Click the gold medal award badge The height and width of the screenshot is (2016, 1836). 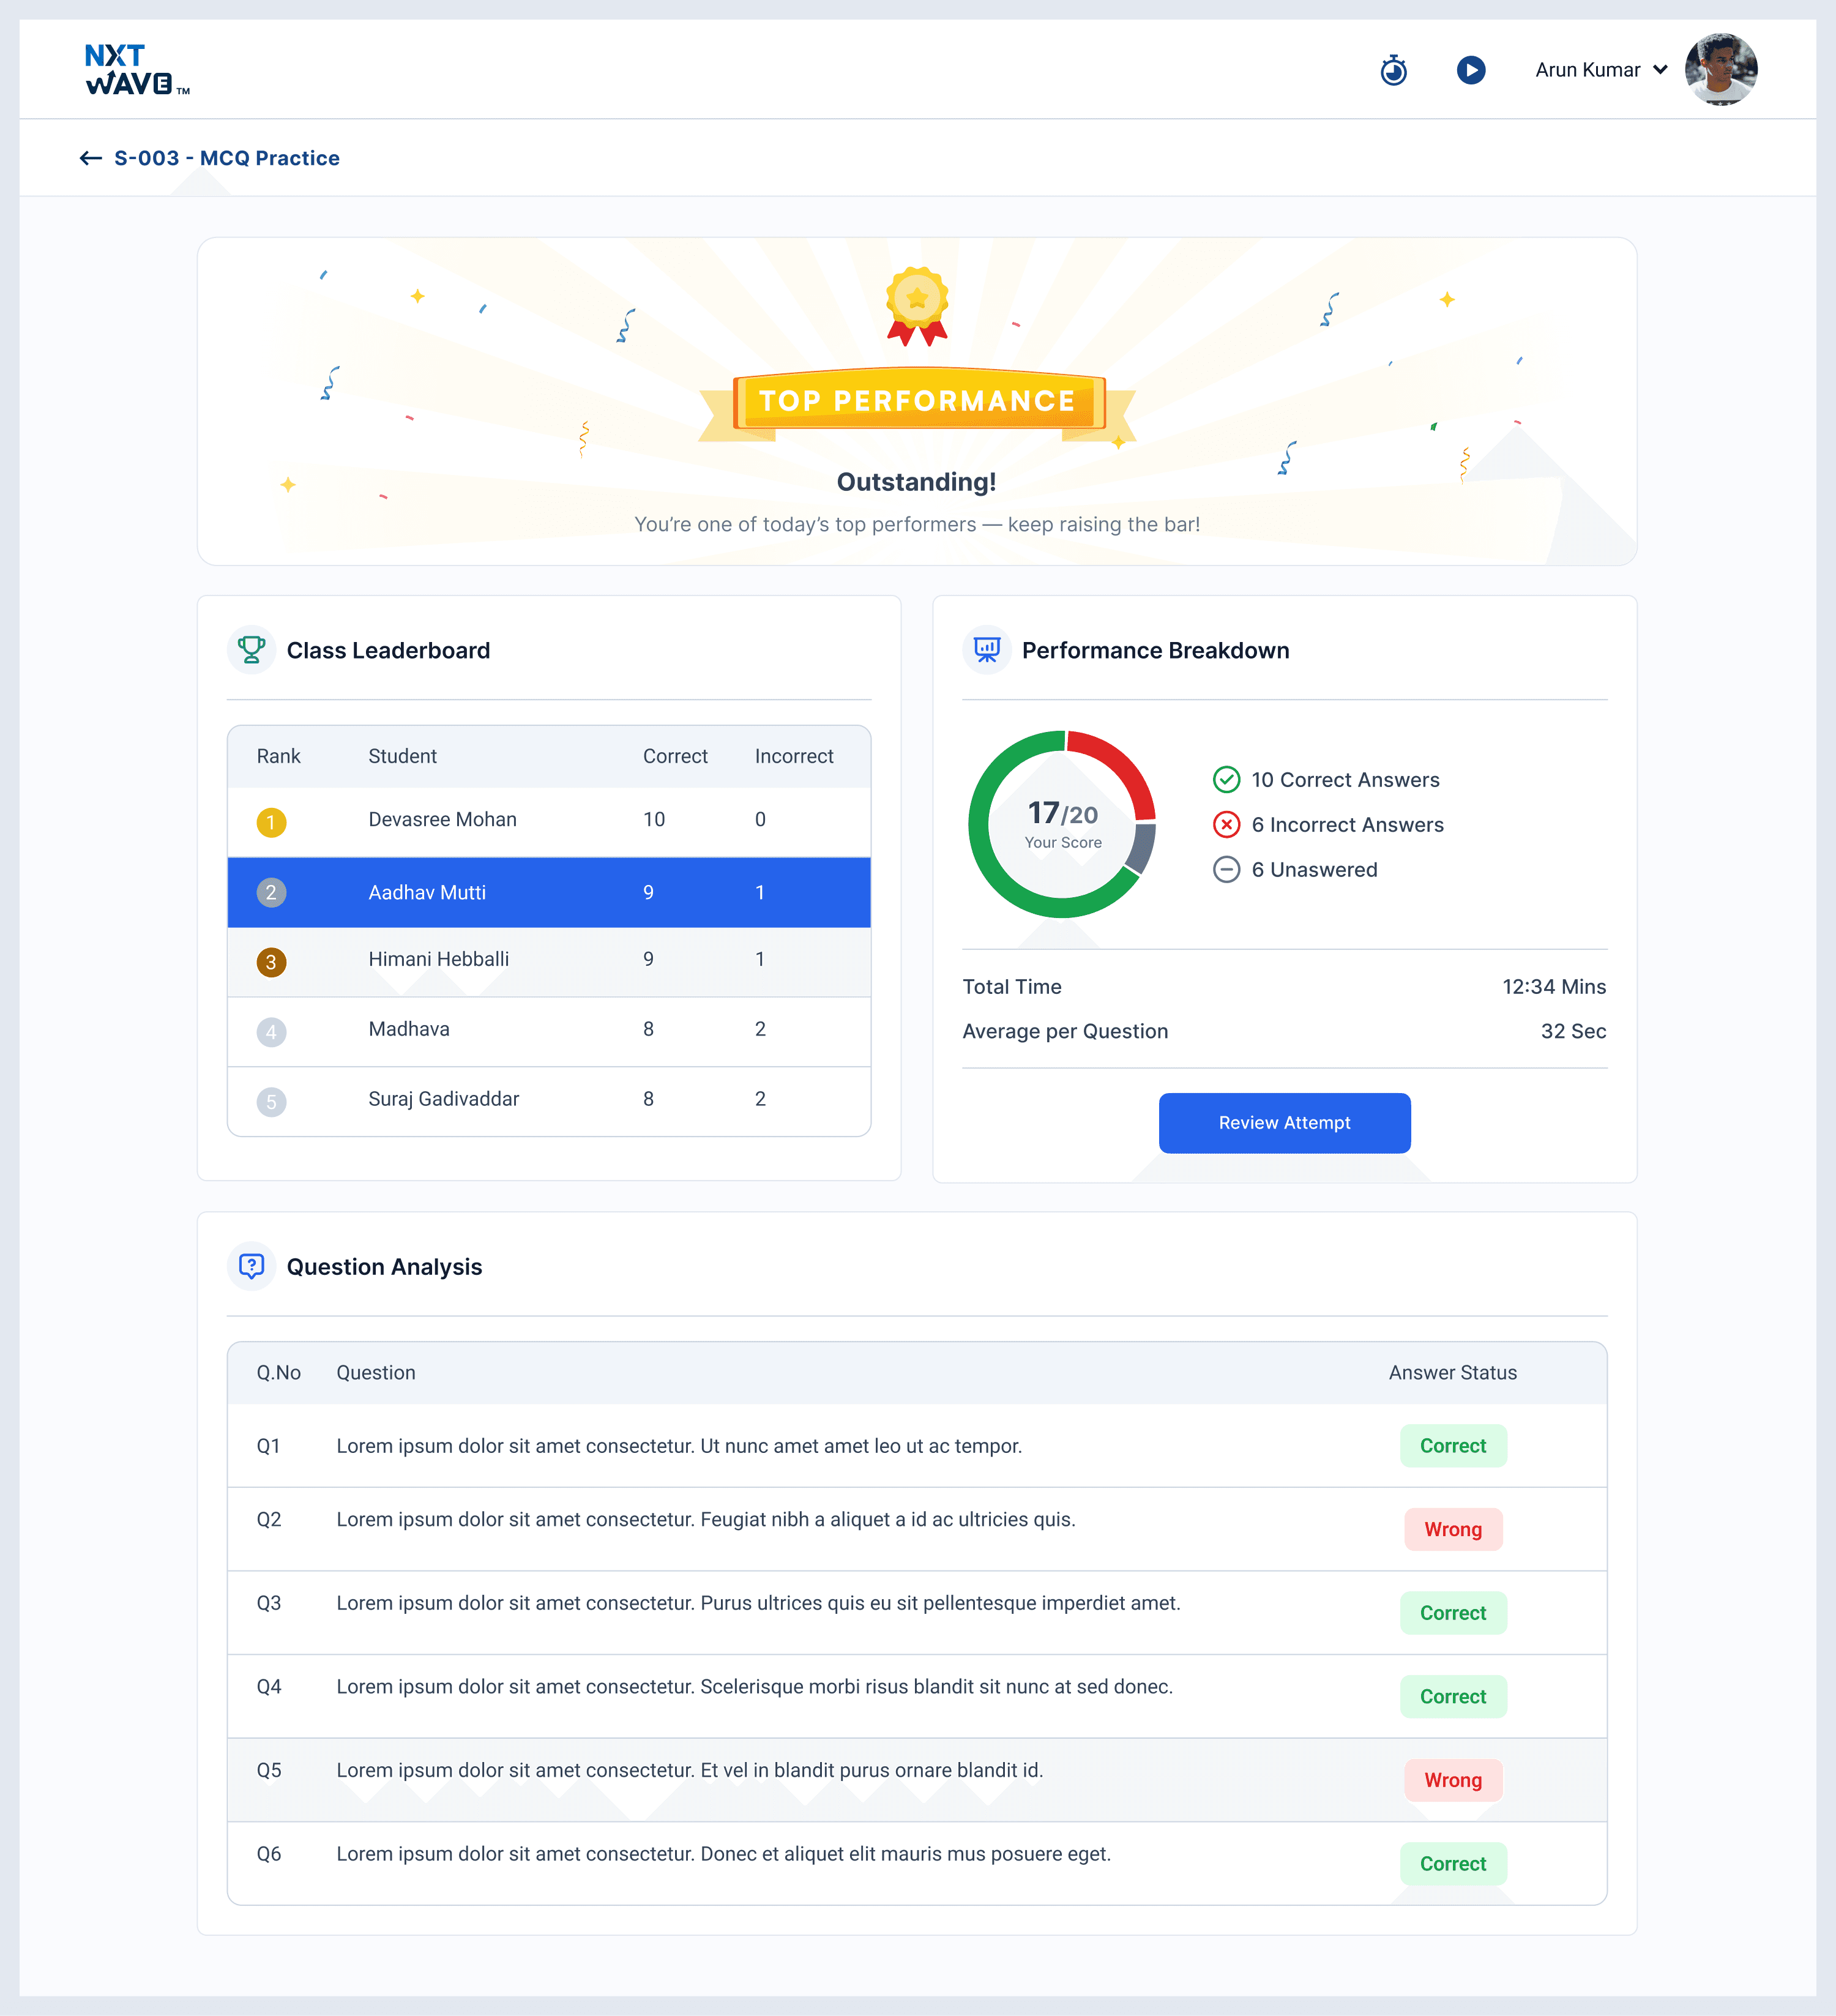(x=917, y=305)
